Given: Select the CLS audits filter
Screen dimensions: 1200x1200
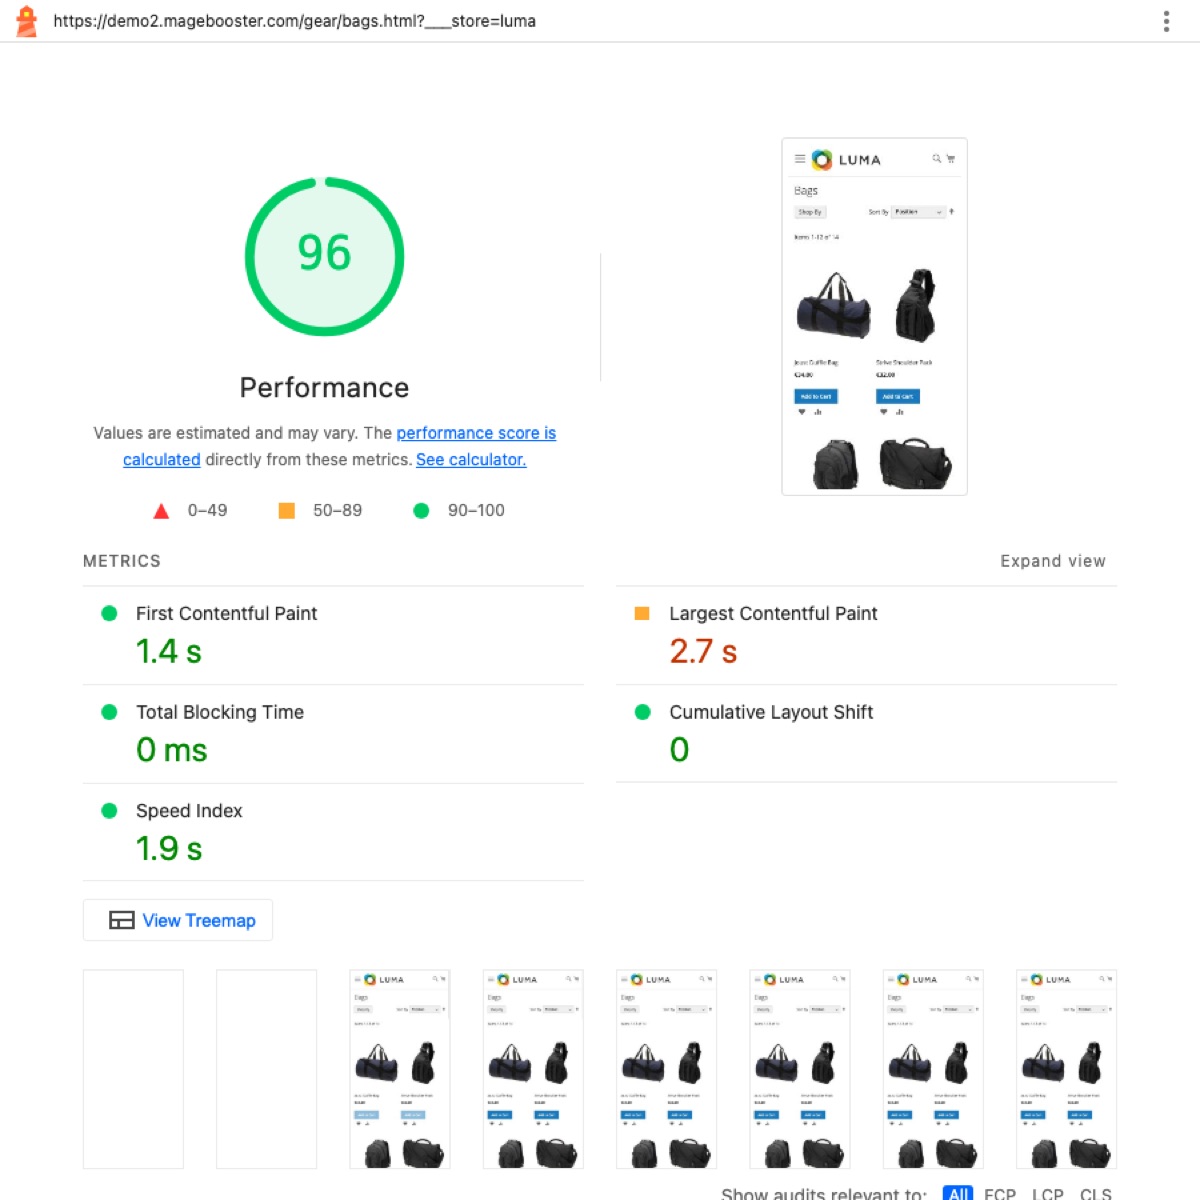Looking at the screenshot, I should point(1096,1193).
